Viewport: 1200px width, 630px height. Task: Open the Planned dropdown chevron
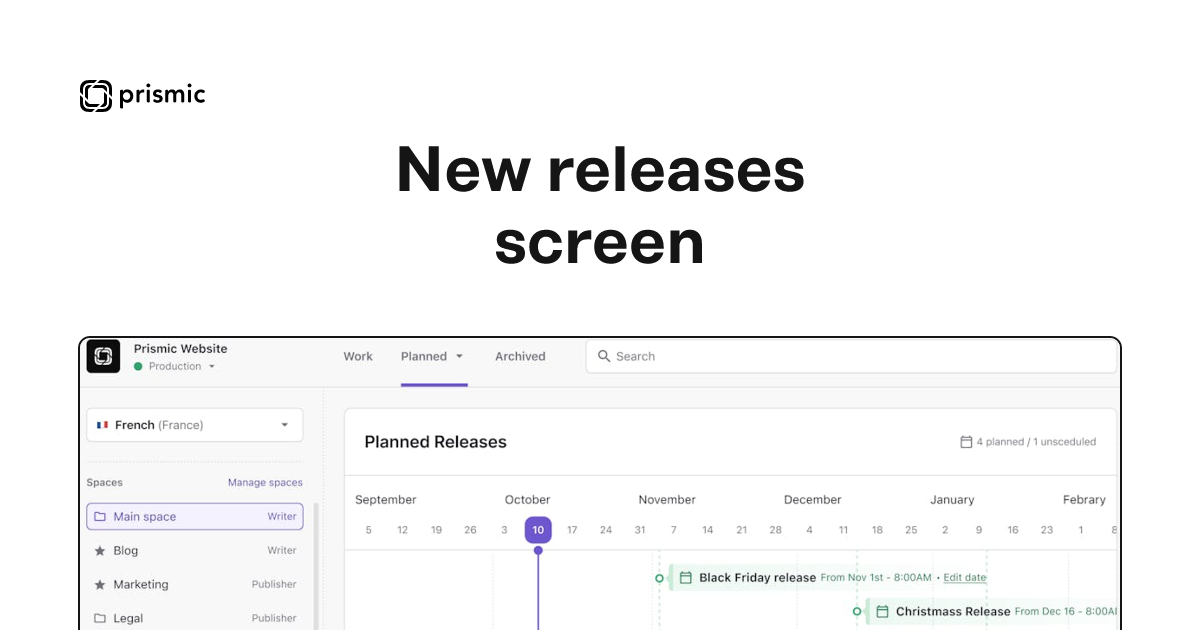tap(461, 356)
